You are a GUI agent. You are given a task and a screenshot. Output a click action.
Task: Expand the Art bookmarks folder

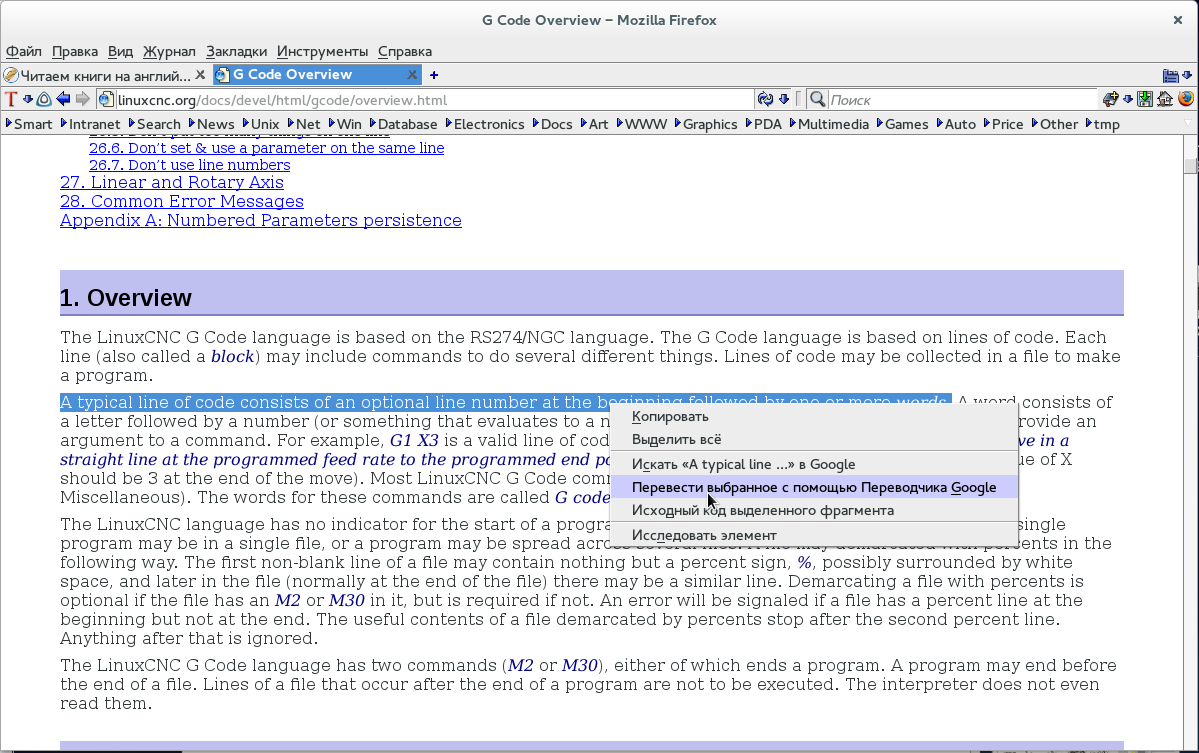pos(594,124)
